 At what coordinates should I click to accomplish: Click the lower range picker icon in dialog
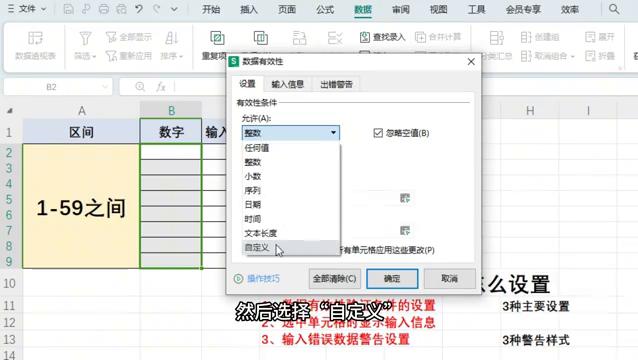[405, 231]
